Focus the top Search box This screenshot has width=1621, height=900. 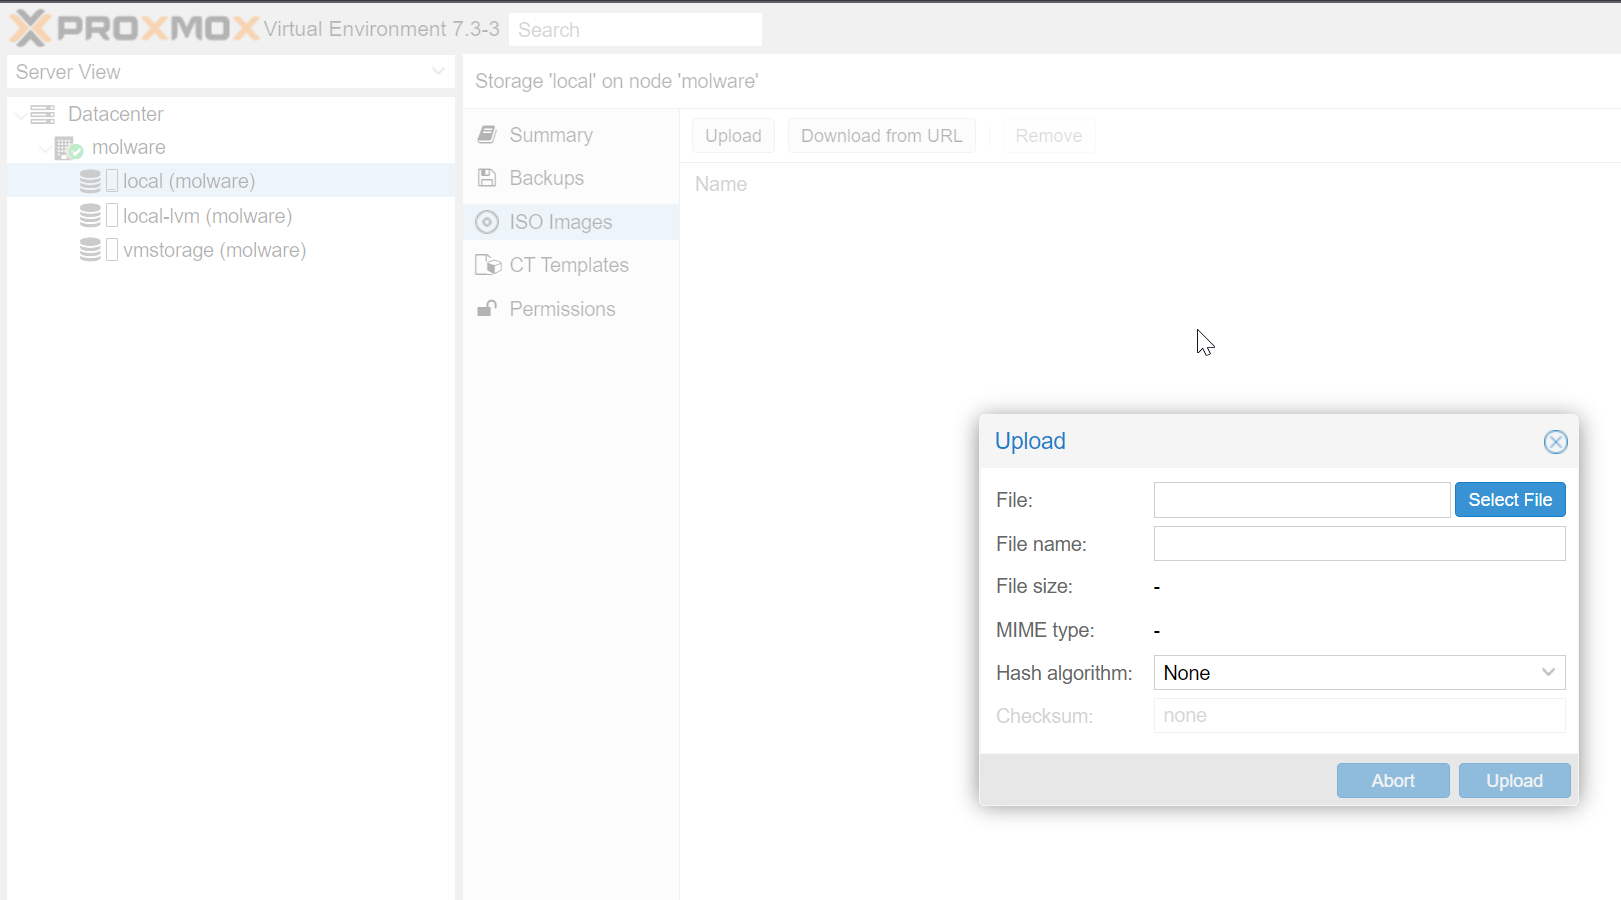point(635,30)
